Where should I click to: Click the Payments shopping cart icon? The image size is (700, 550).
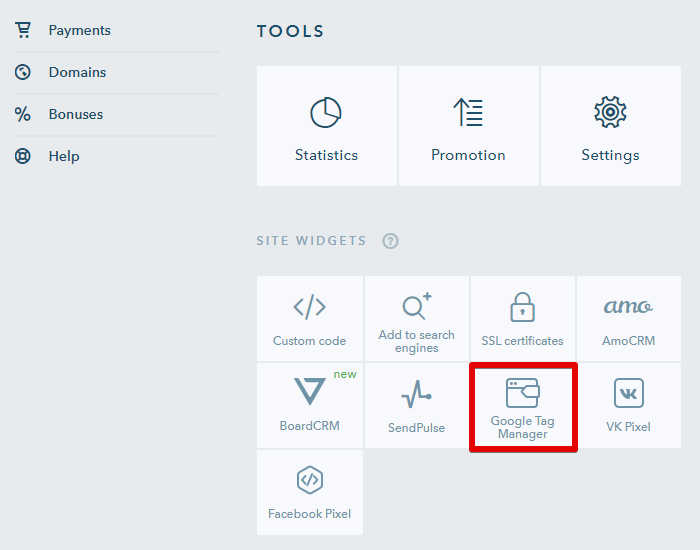[23, 30]
